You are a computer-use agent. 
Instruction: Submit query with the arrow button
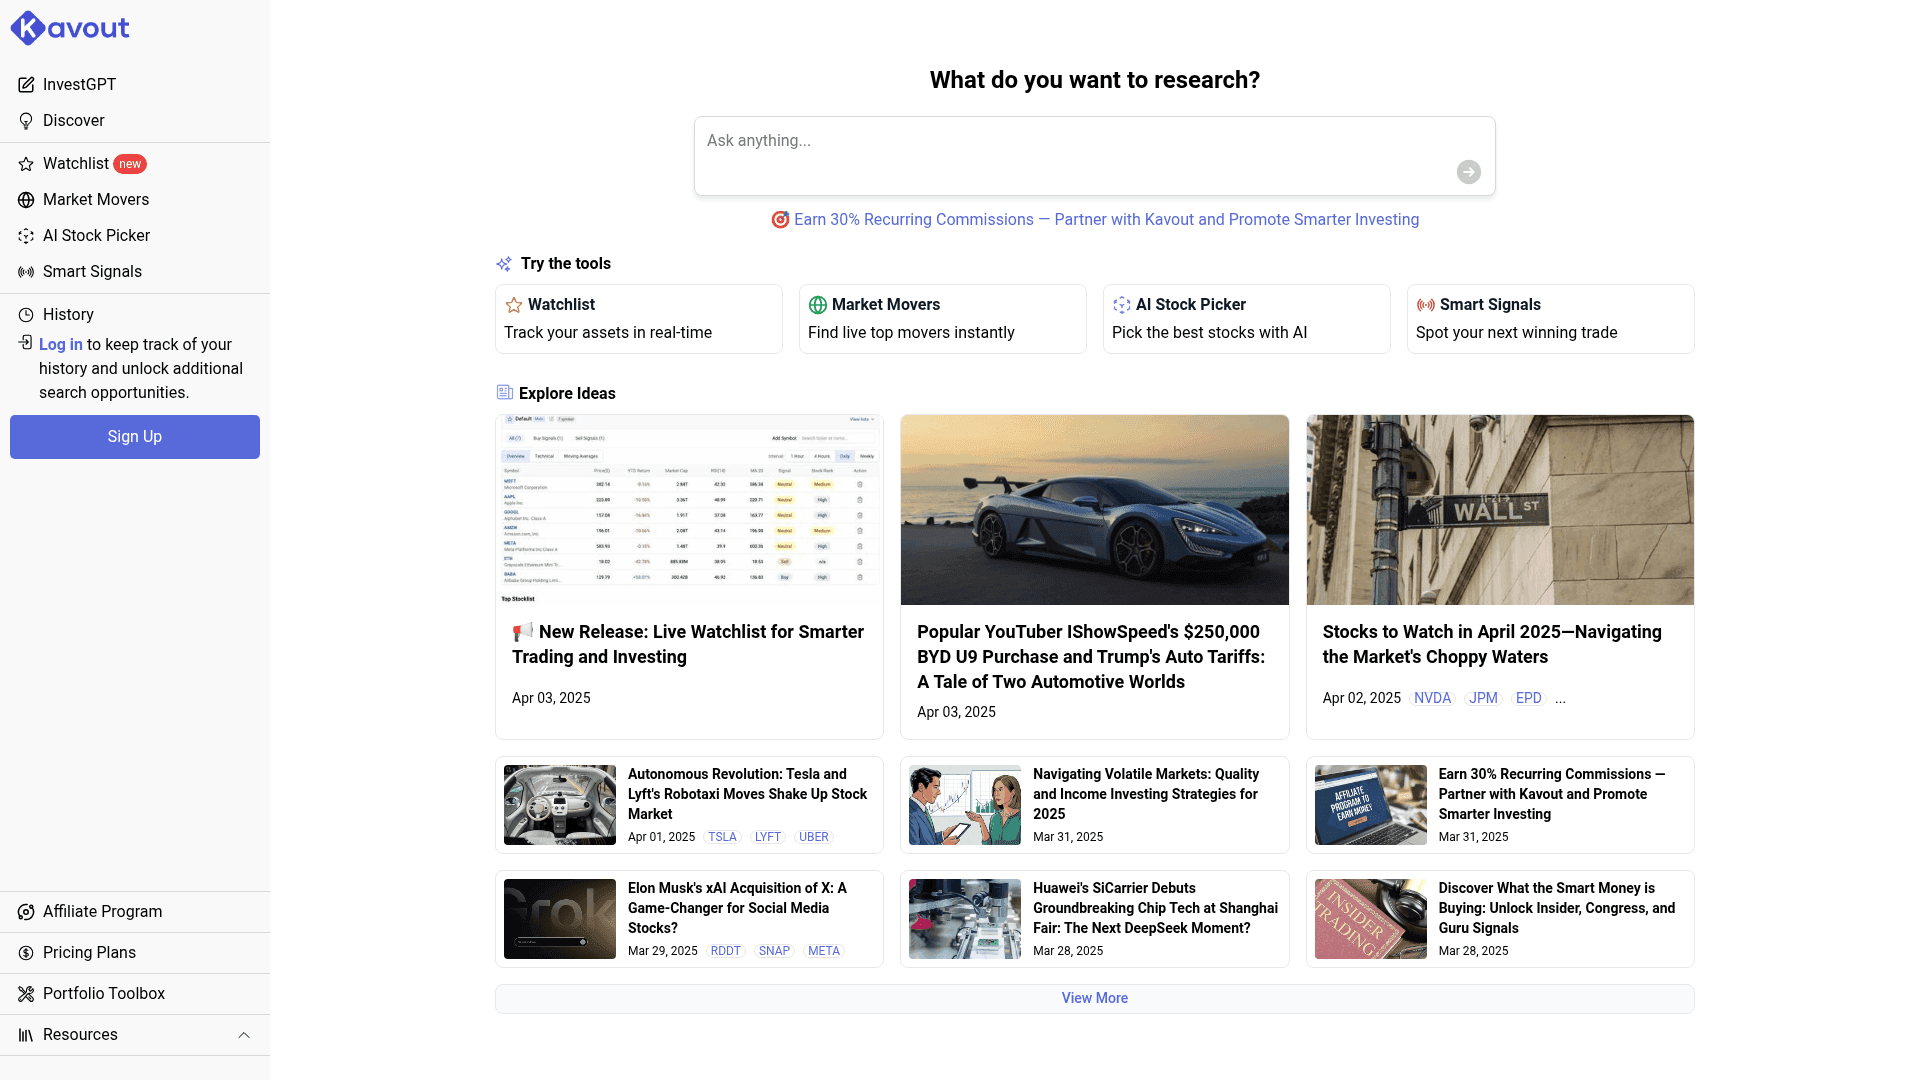pyautogui.click(x=1469, y=172)
